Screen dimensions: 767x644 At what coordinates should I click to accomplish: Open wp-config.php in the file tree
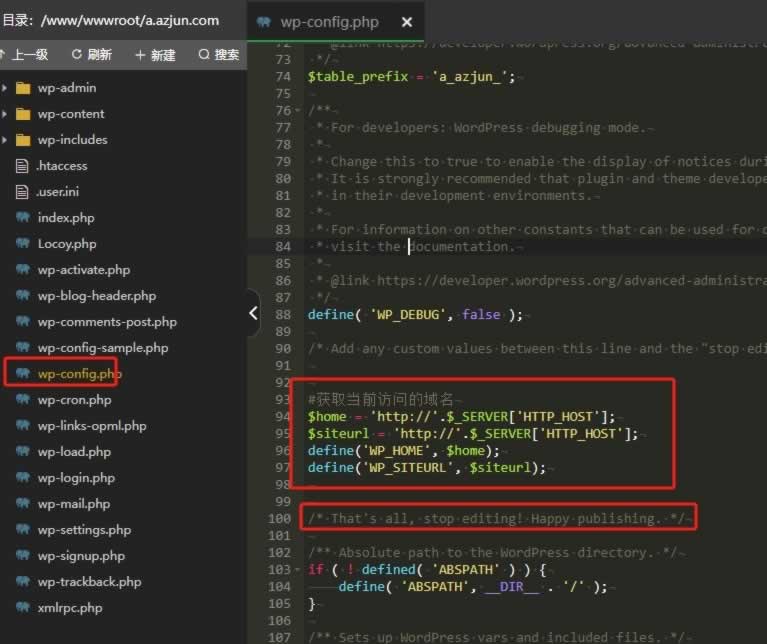tap(79, 374)
